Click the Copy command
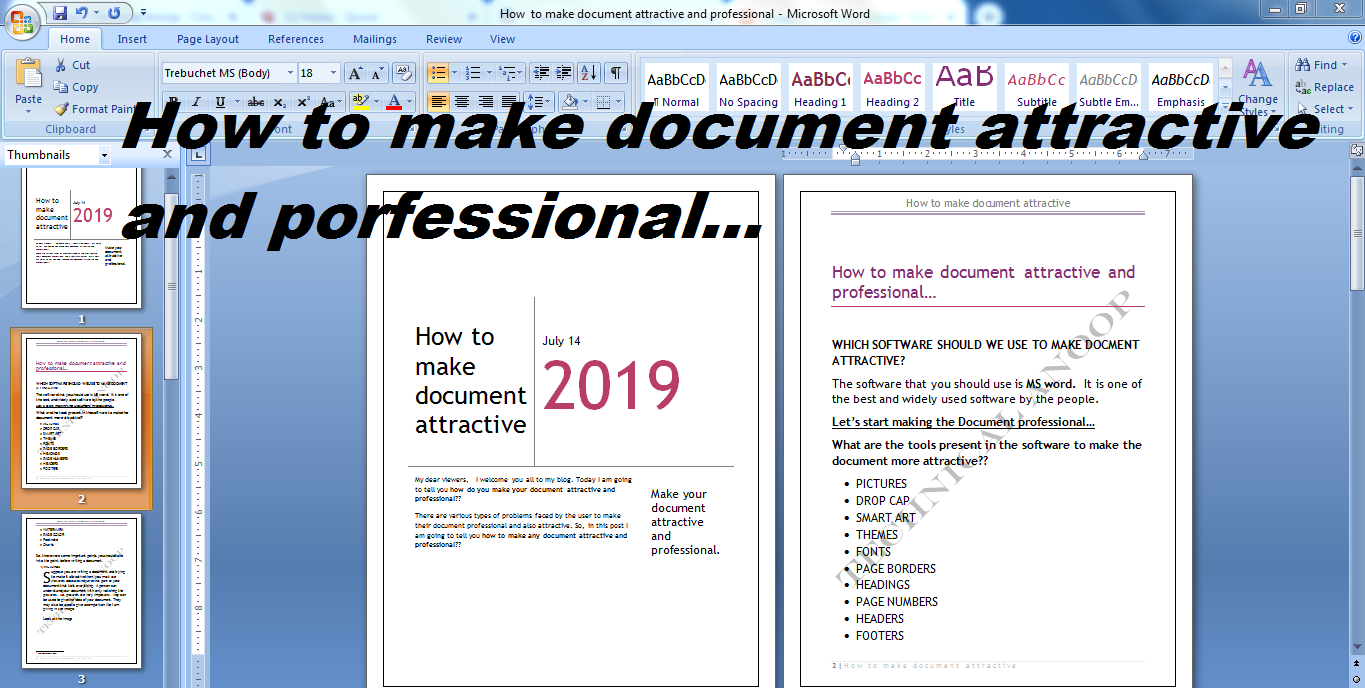This screenshot has width=1365, height=688. tap(79, 87)
